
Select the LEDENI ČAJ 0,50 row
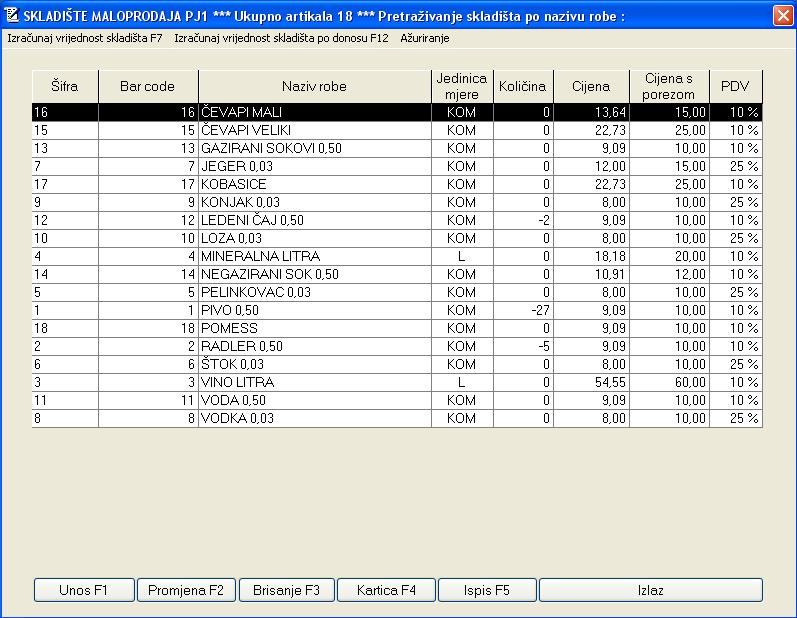pos(397,221)
